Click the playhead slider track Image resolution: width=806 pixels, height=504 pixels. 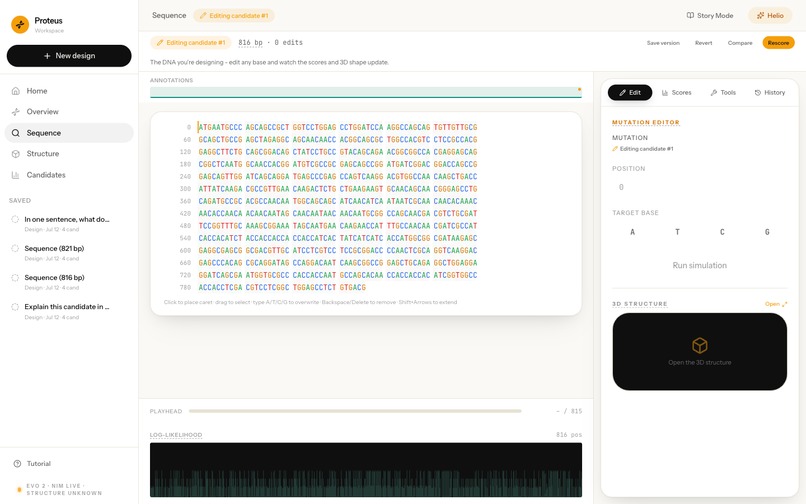[355, 411]
